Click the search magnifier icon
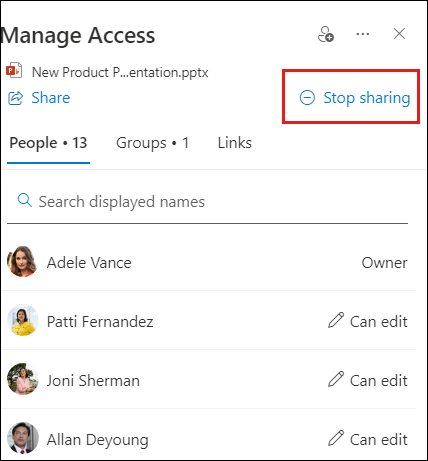This screenshot has width=428, height=461. tap(24, 200)
